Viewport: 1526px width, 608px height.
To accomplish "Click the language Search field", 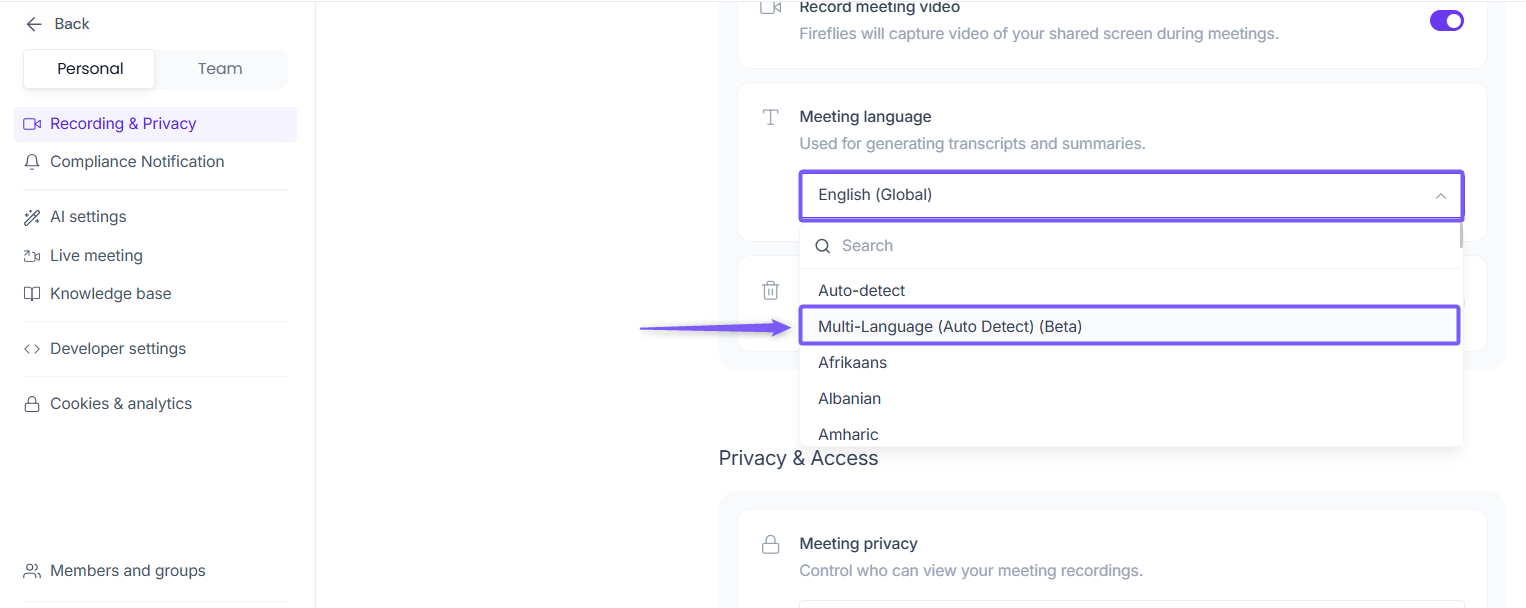I will click(1000, 246).
